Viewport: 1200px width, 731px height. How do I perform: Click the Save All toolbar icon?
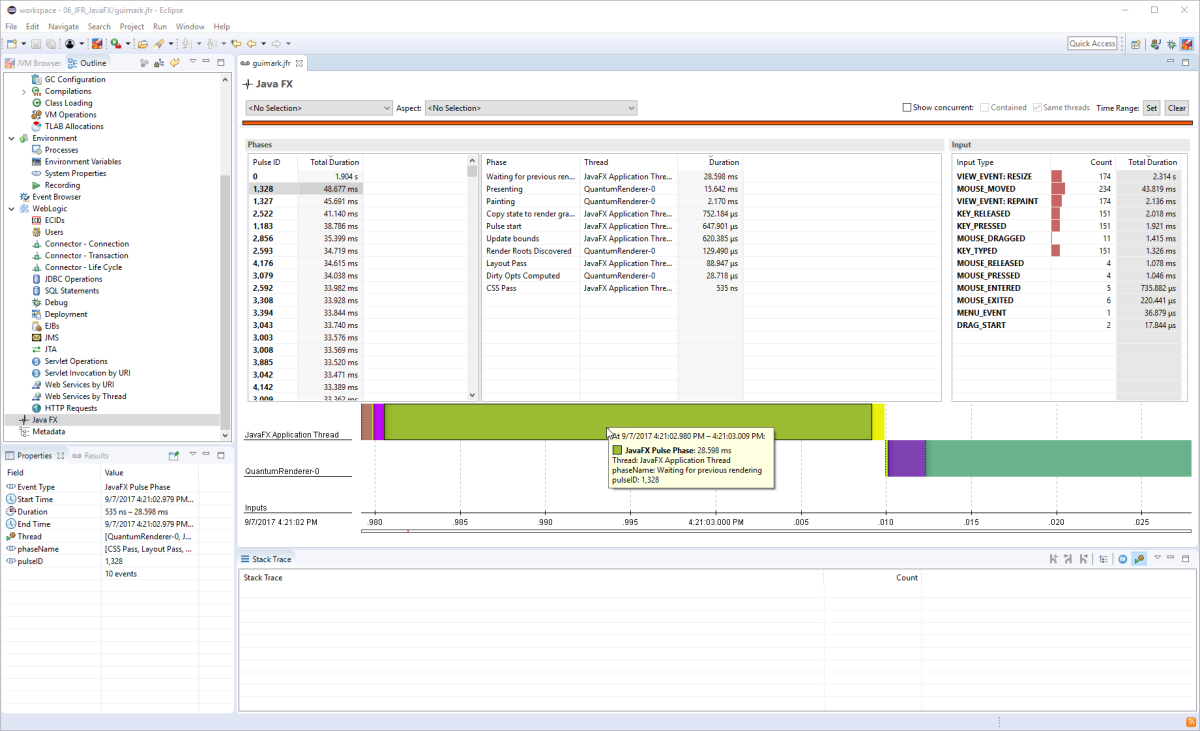tap(51, 44)
